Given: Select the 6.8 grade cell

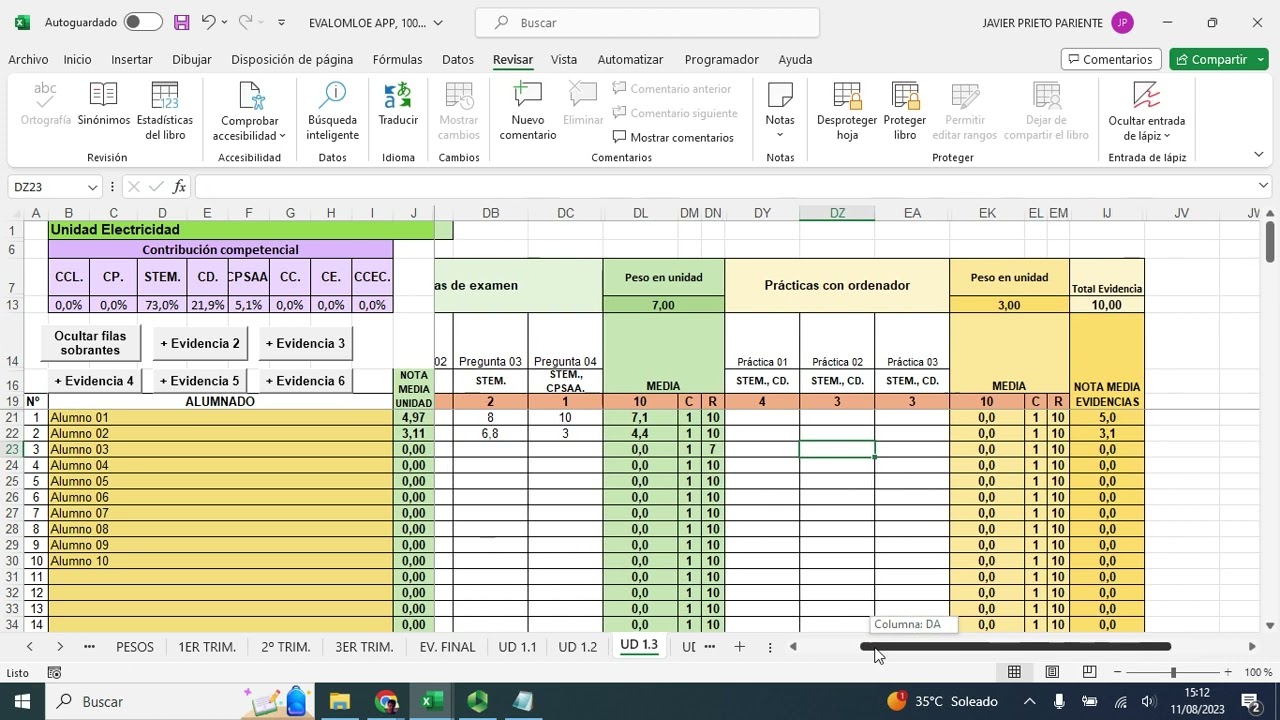Looking at the screenshot, I should [x=490, y=433].
